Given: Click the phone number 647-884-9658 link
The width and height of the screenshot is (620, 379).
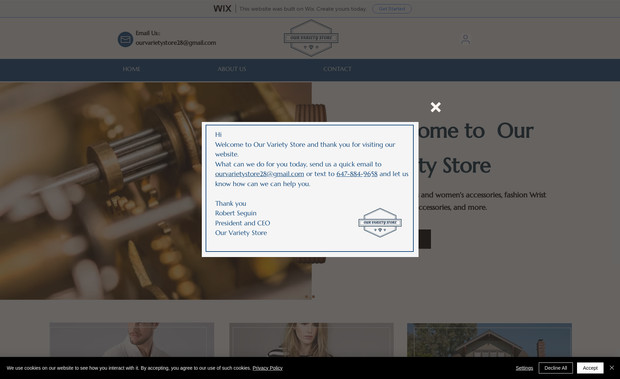Looking at the screenshot, I should [357, 174].
